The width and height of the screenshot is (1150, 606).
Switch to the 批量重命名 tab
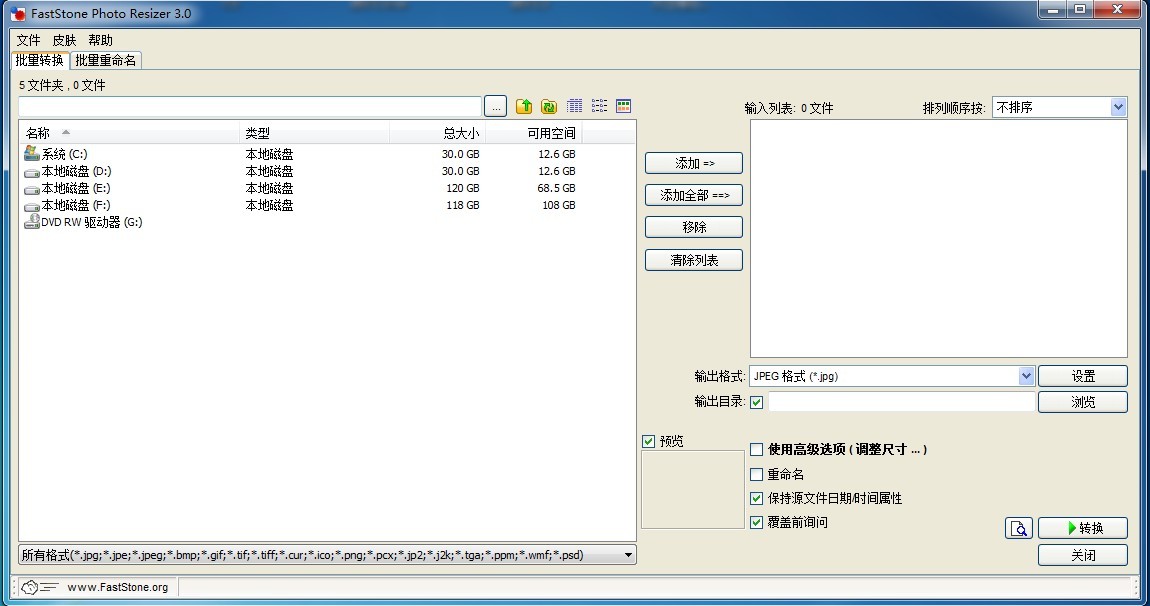point(105,60)
